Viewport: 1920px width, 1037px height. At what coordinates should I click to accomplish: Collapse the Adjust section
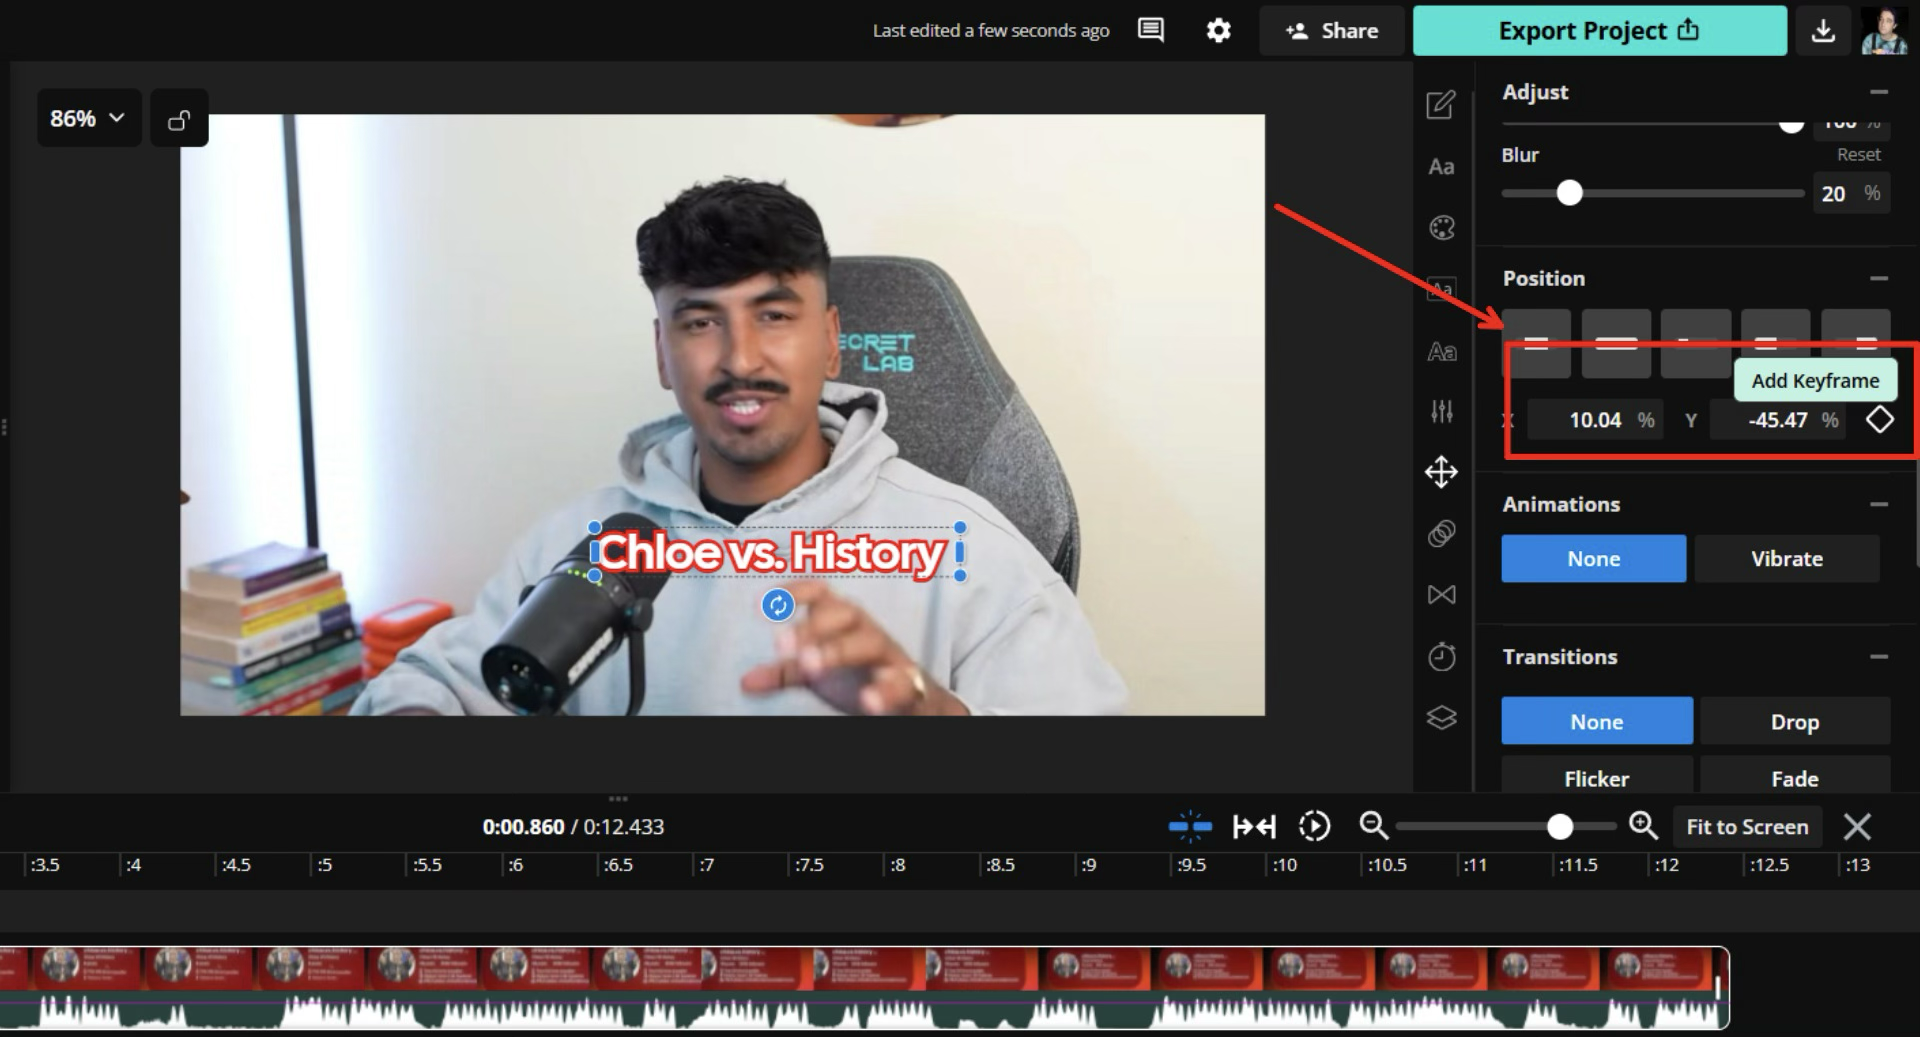[x=1879, y=92]
